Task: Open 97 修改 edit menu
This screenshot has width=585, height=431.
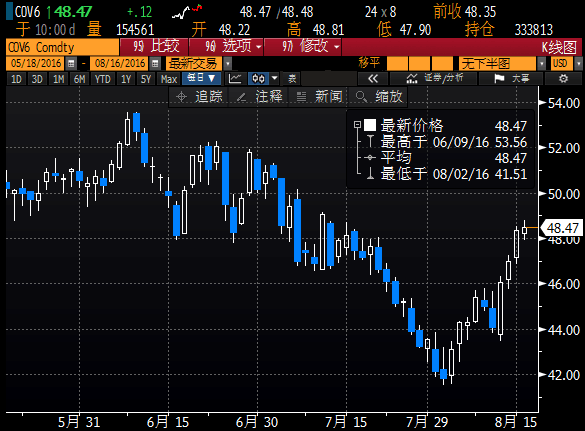Action: point(303,47)
